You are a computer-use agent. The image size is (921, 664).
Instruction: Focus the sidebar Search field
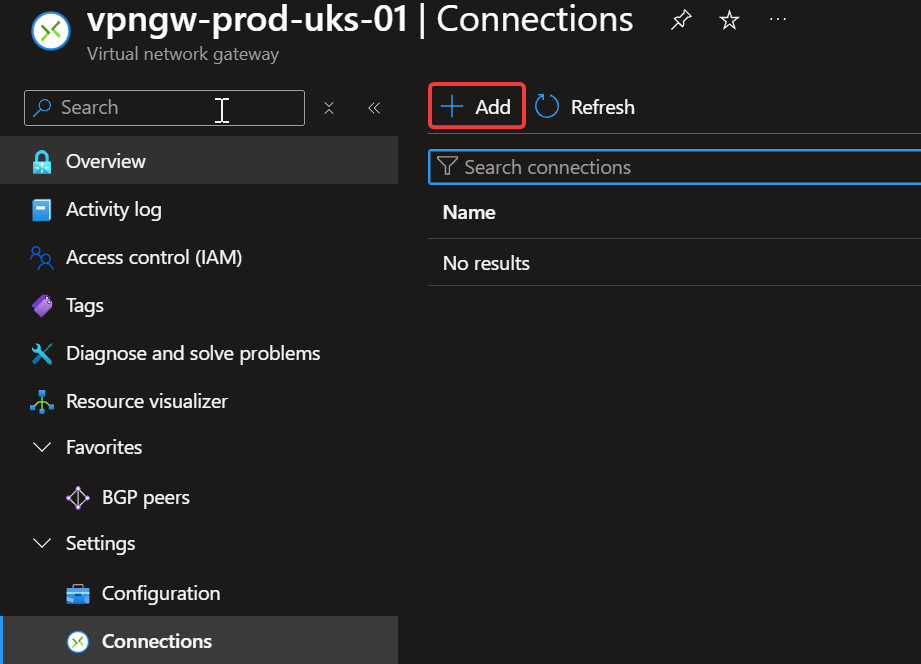click(164, 108)
